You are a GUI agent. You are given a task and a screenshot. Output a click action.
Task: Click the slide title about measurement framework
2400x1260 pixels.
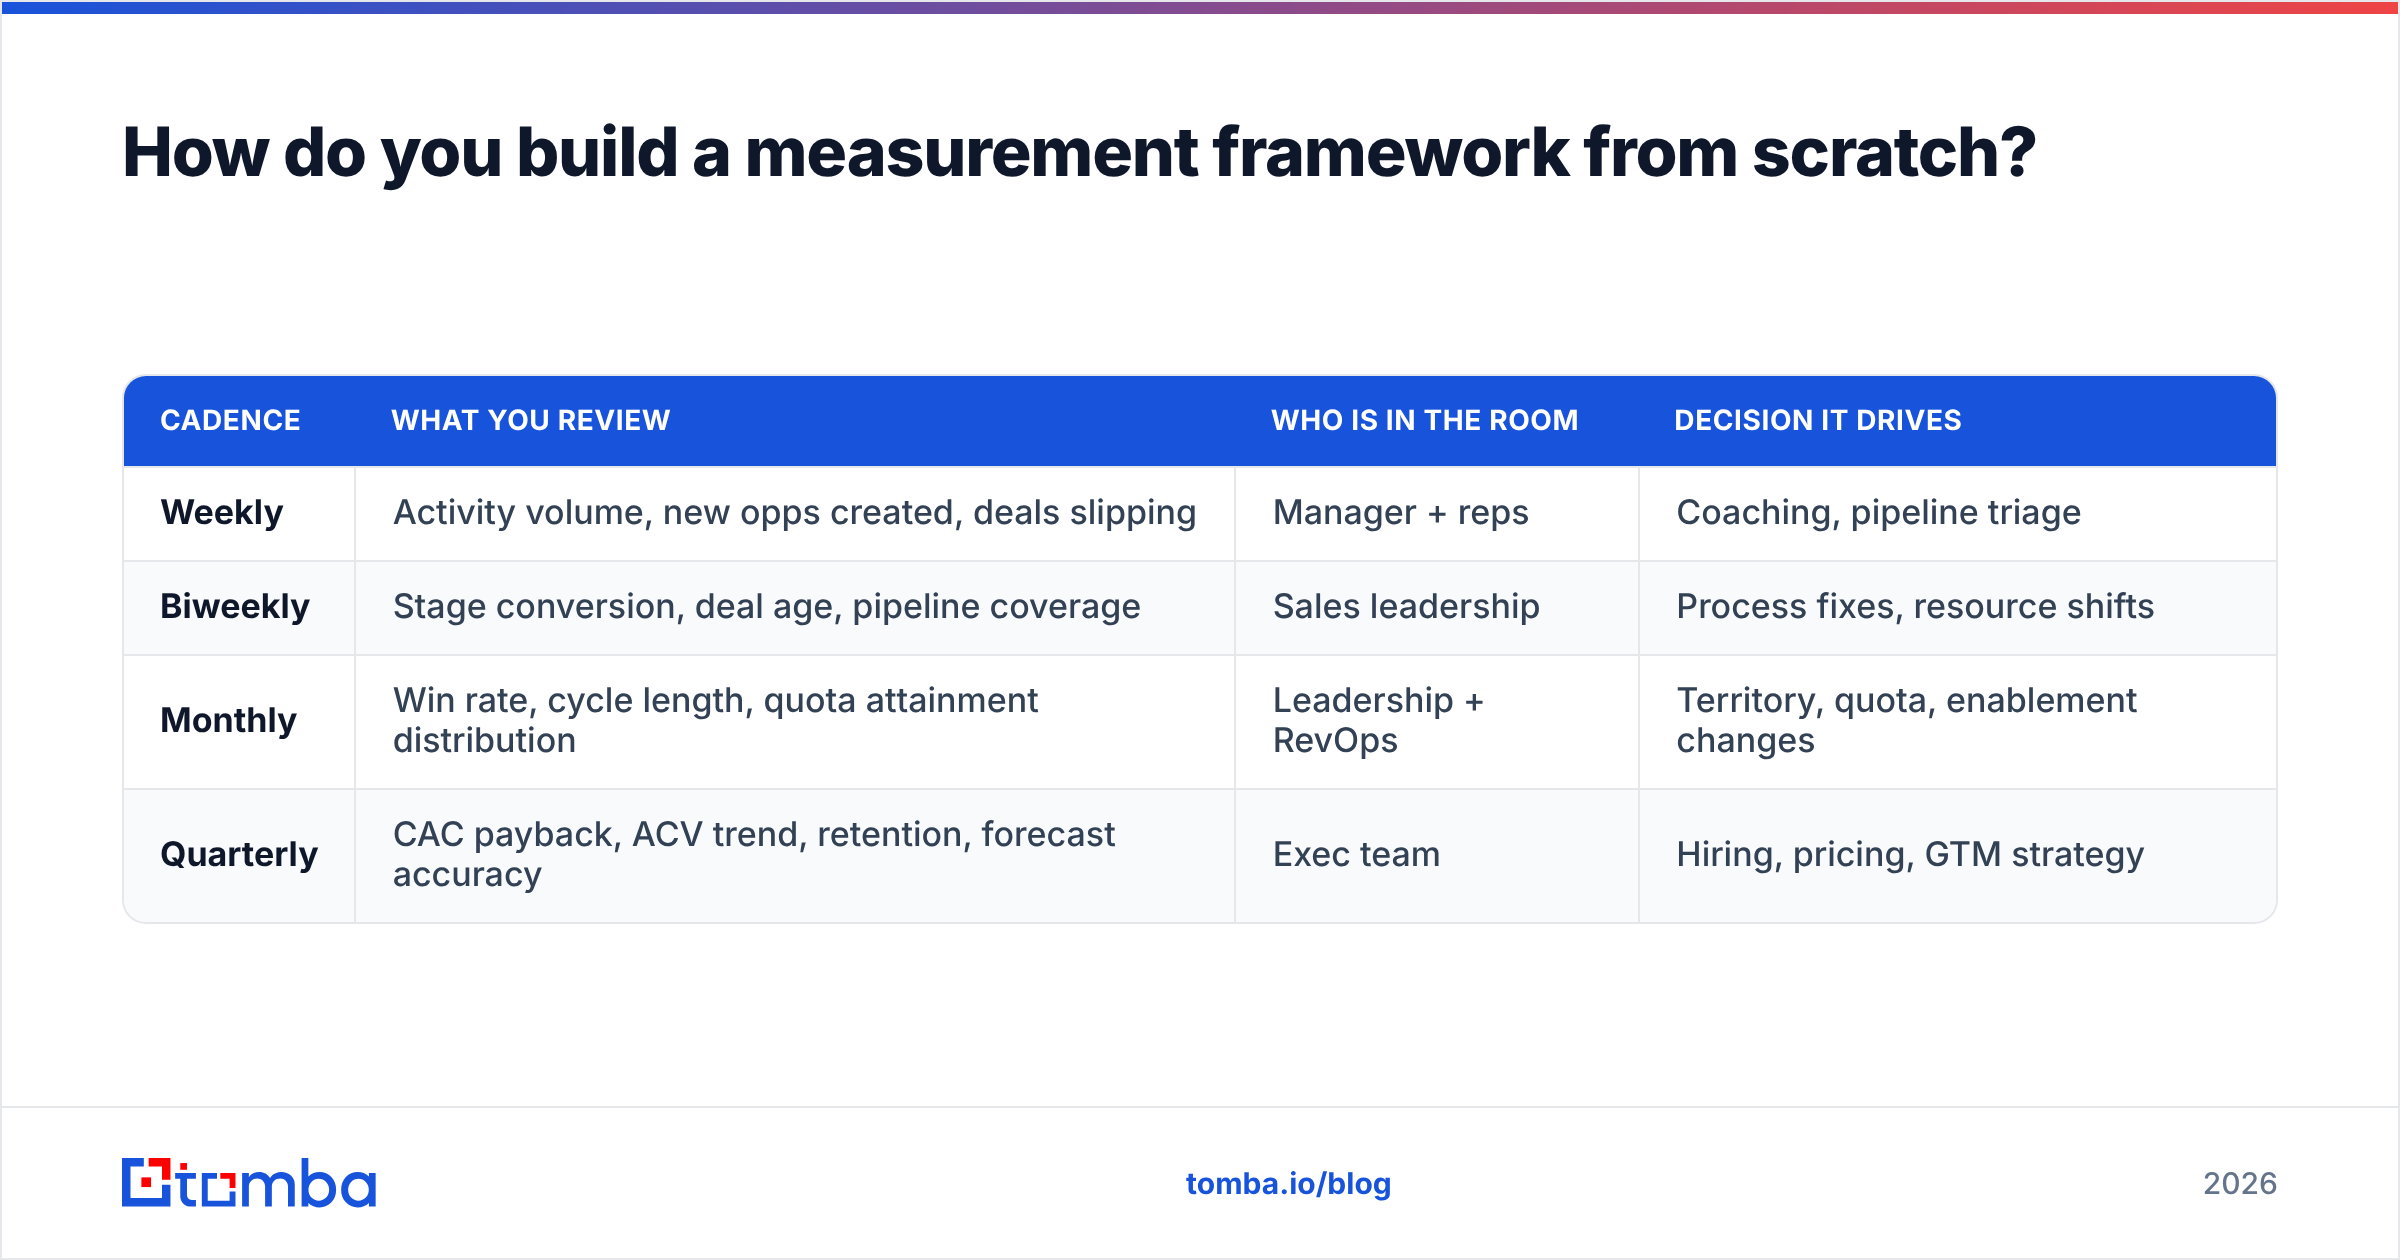tap(1079, 153)
